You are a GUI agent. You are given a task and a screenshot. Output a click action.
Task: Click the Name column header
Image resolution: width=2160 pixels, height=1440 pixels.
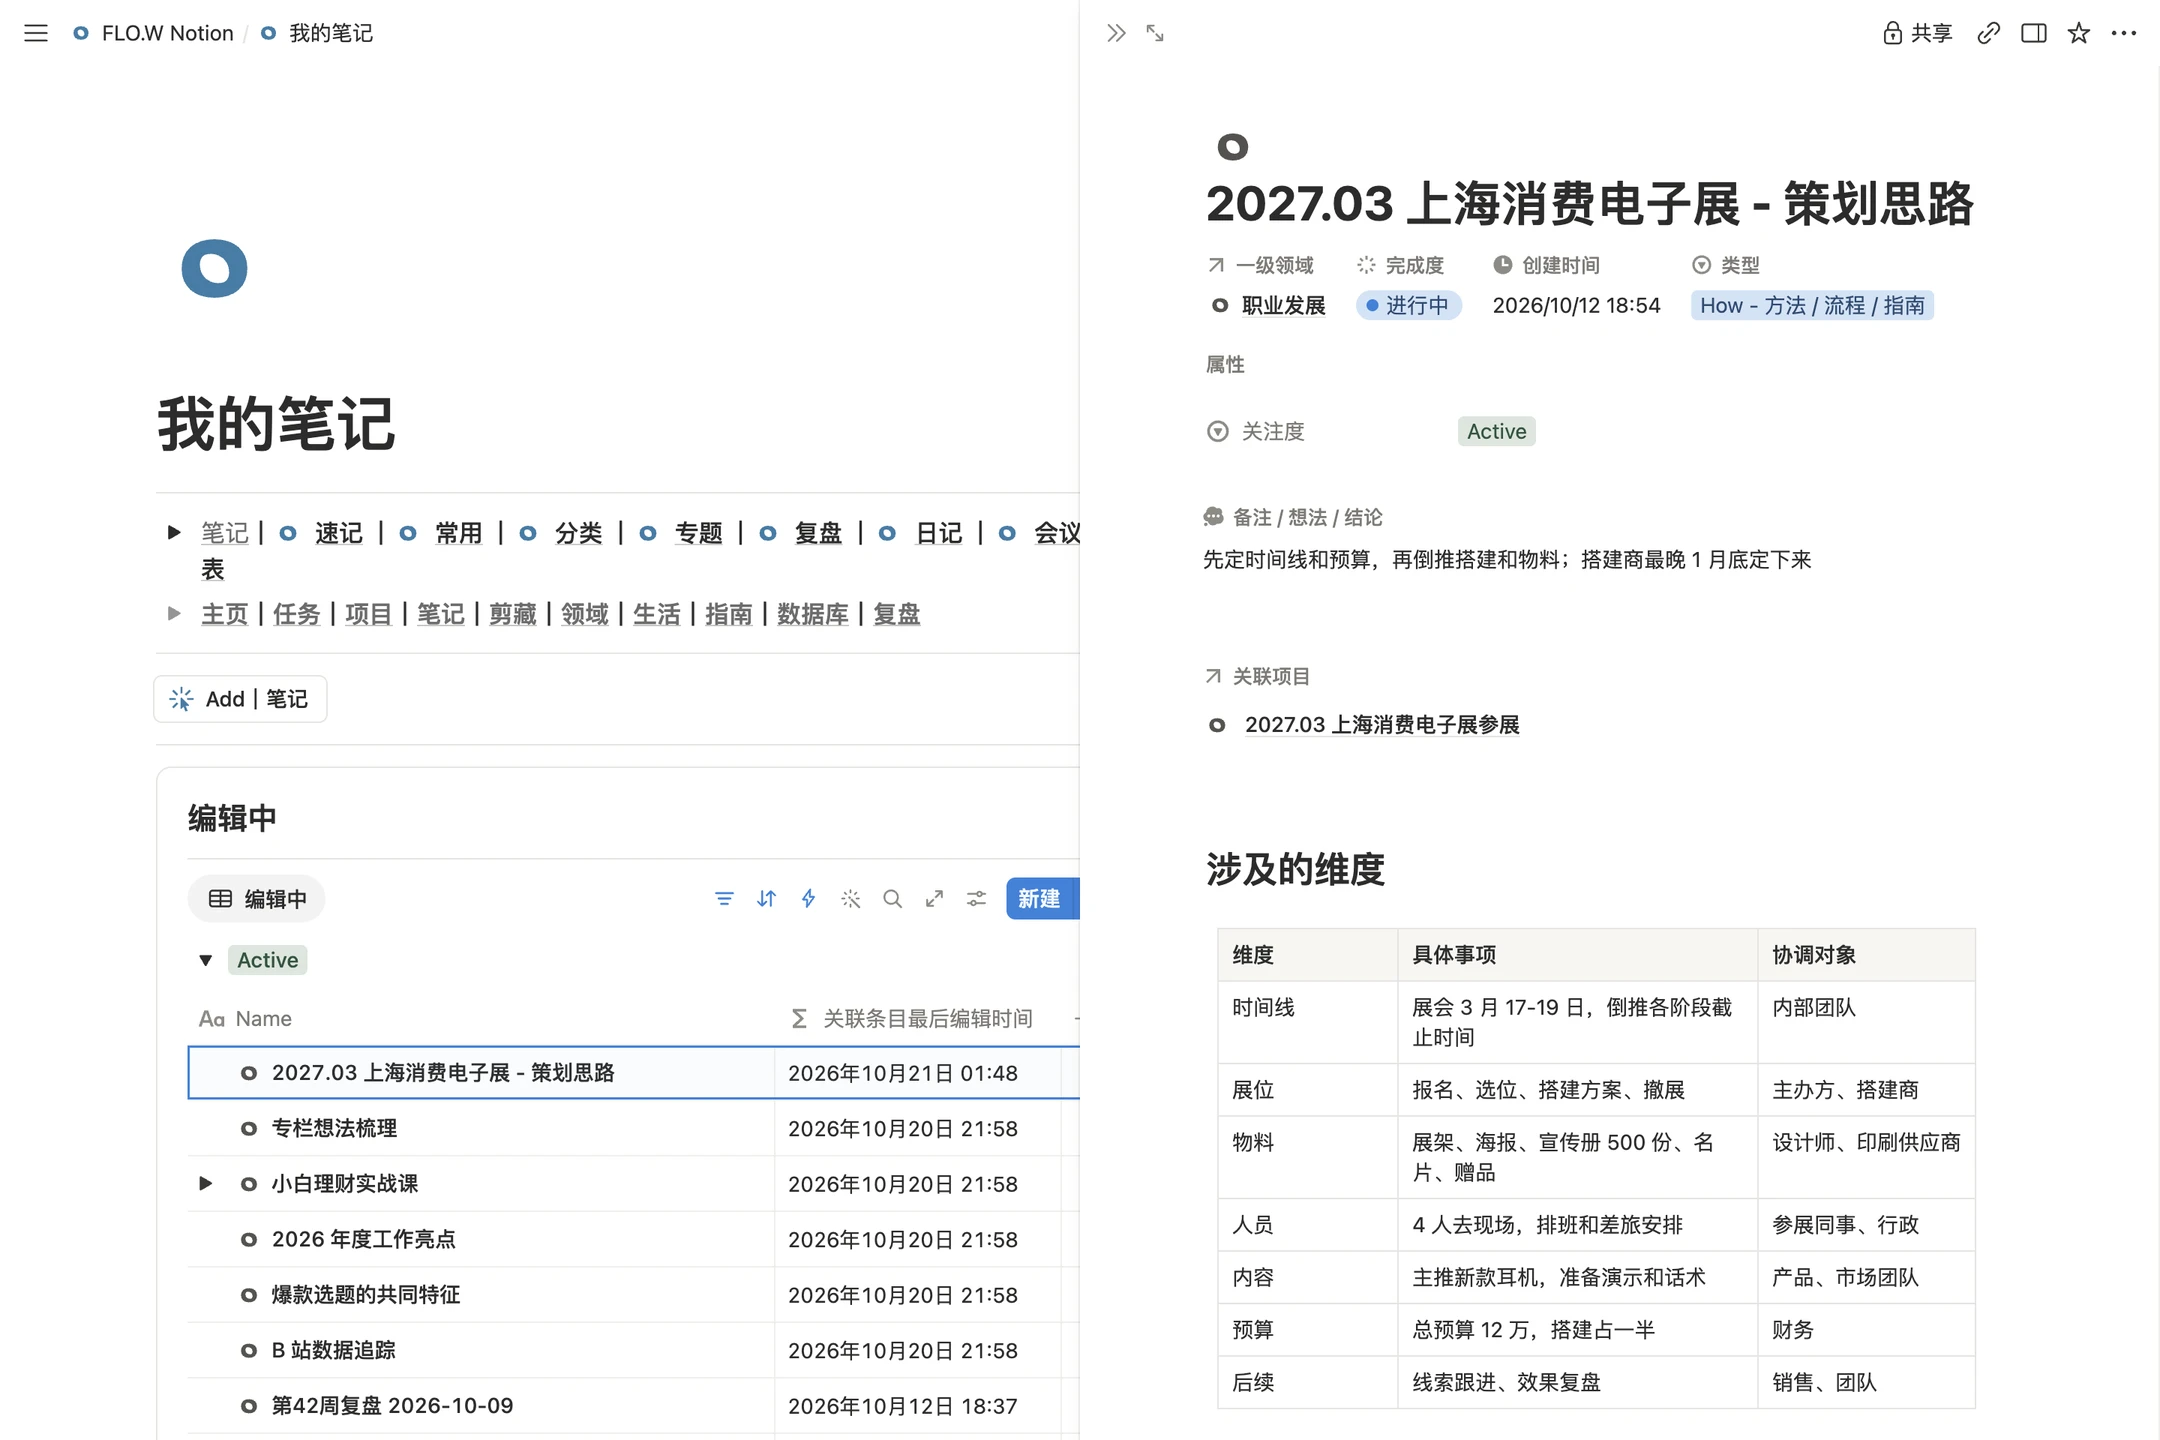tap(480, 1018)
